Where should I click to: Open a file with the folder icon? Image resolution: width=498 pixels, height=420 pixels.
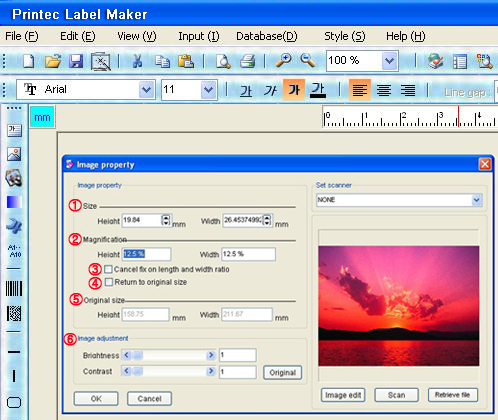pos(53,61)
